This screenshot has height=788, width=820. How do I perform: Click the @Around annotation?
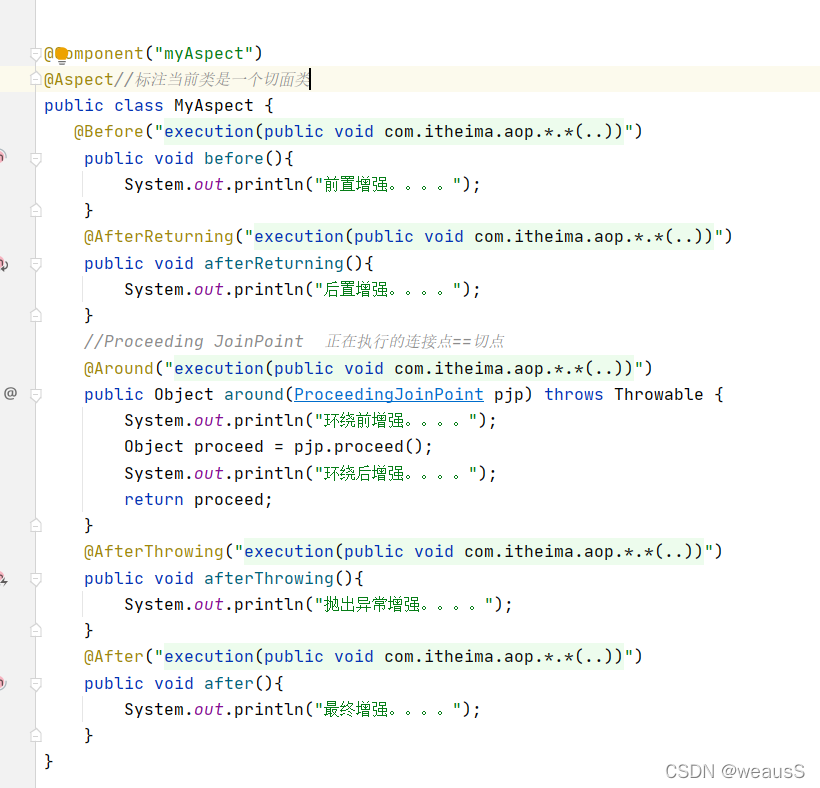[x=119, y=369]
